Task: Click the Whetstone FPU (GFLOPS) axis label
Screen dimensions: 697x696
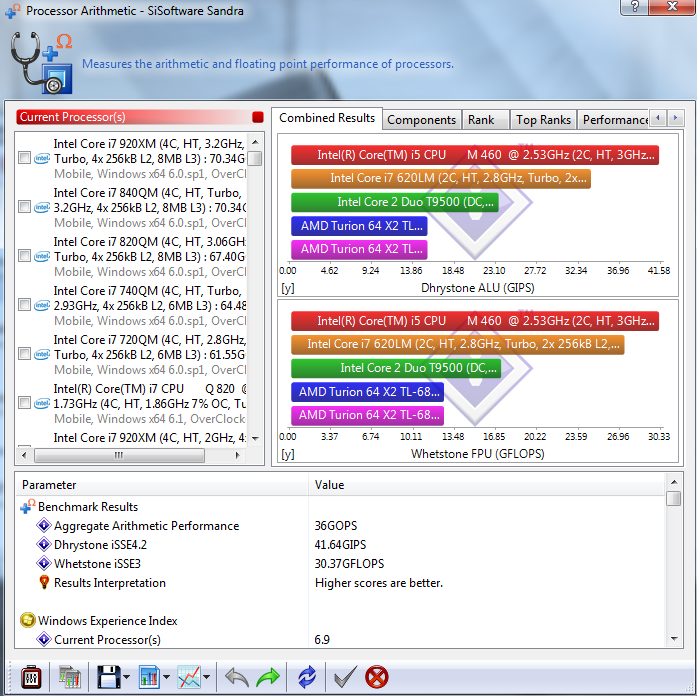Action: point(477,454)
